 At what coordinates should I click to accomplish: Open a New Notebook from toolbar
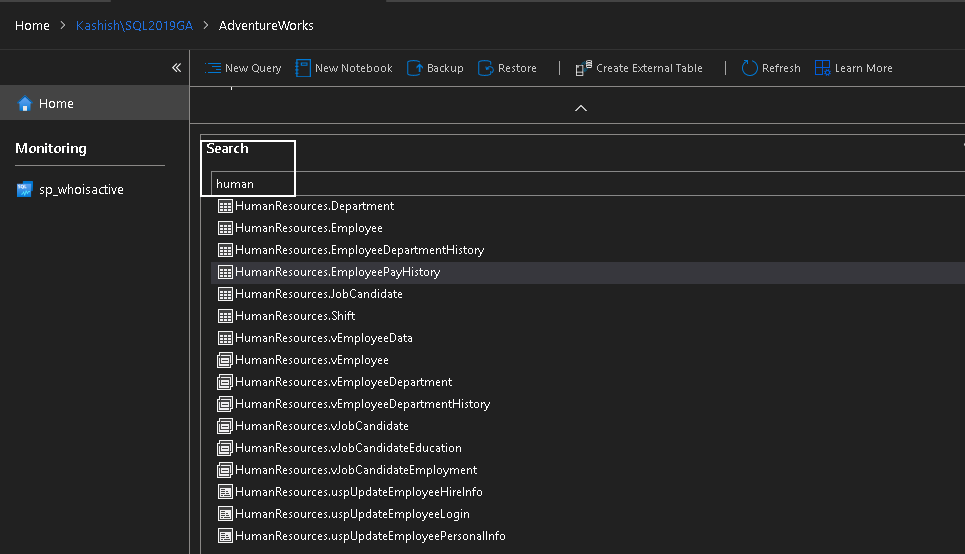click(x=303, y=68)
